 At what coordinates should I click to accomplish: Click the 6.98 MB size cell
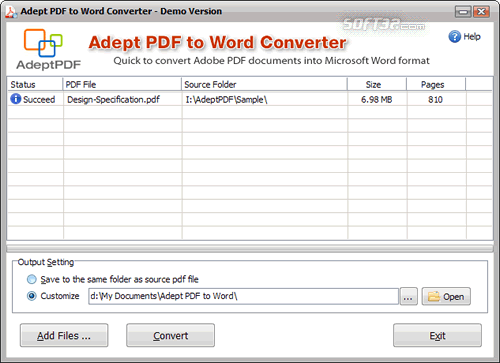377,99
